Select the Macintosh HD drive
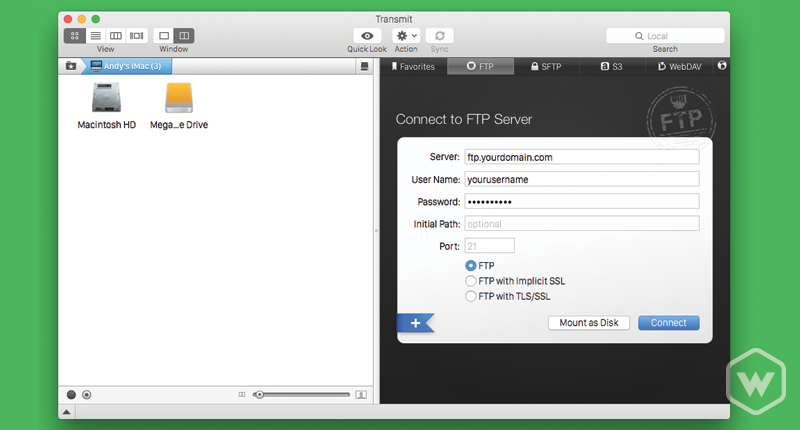This screenshot has width=800, height=430. (x=107, y=106)
